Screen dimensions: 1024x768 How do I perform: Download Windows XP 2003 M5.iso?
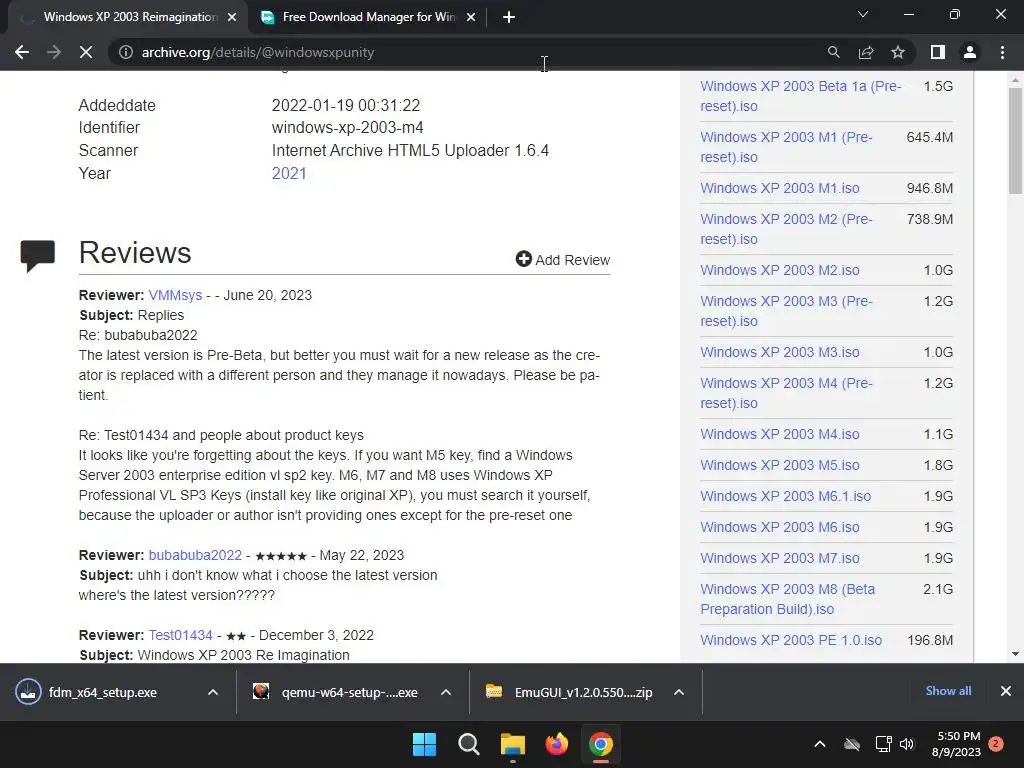[780, 465]
